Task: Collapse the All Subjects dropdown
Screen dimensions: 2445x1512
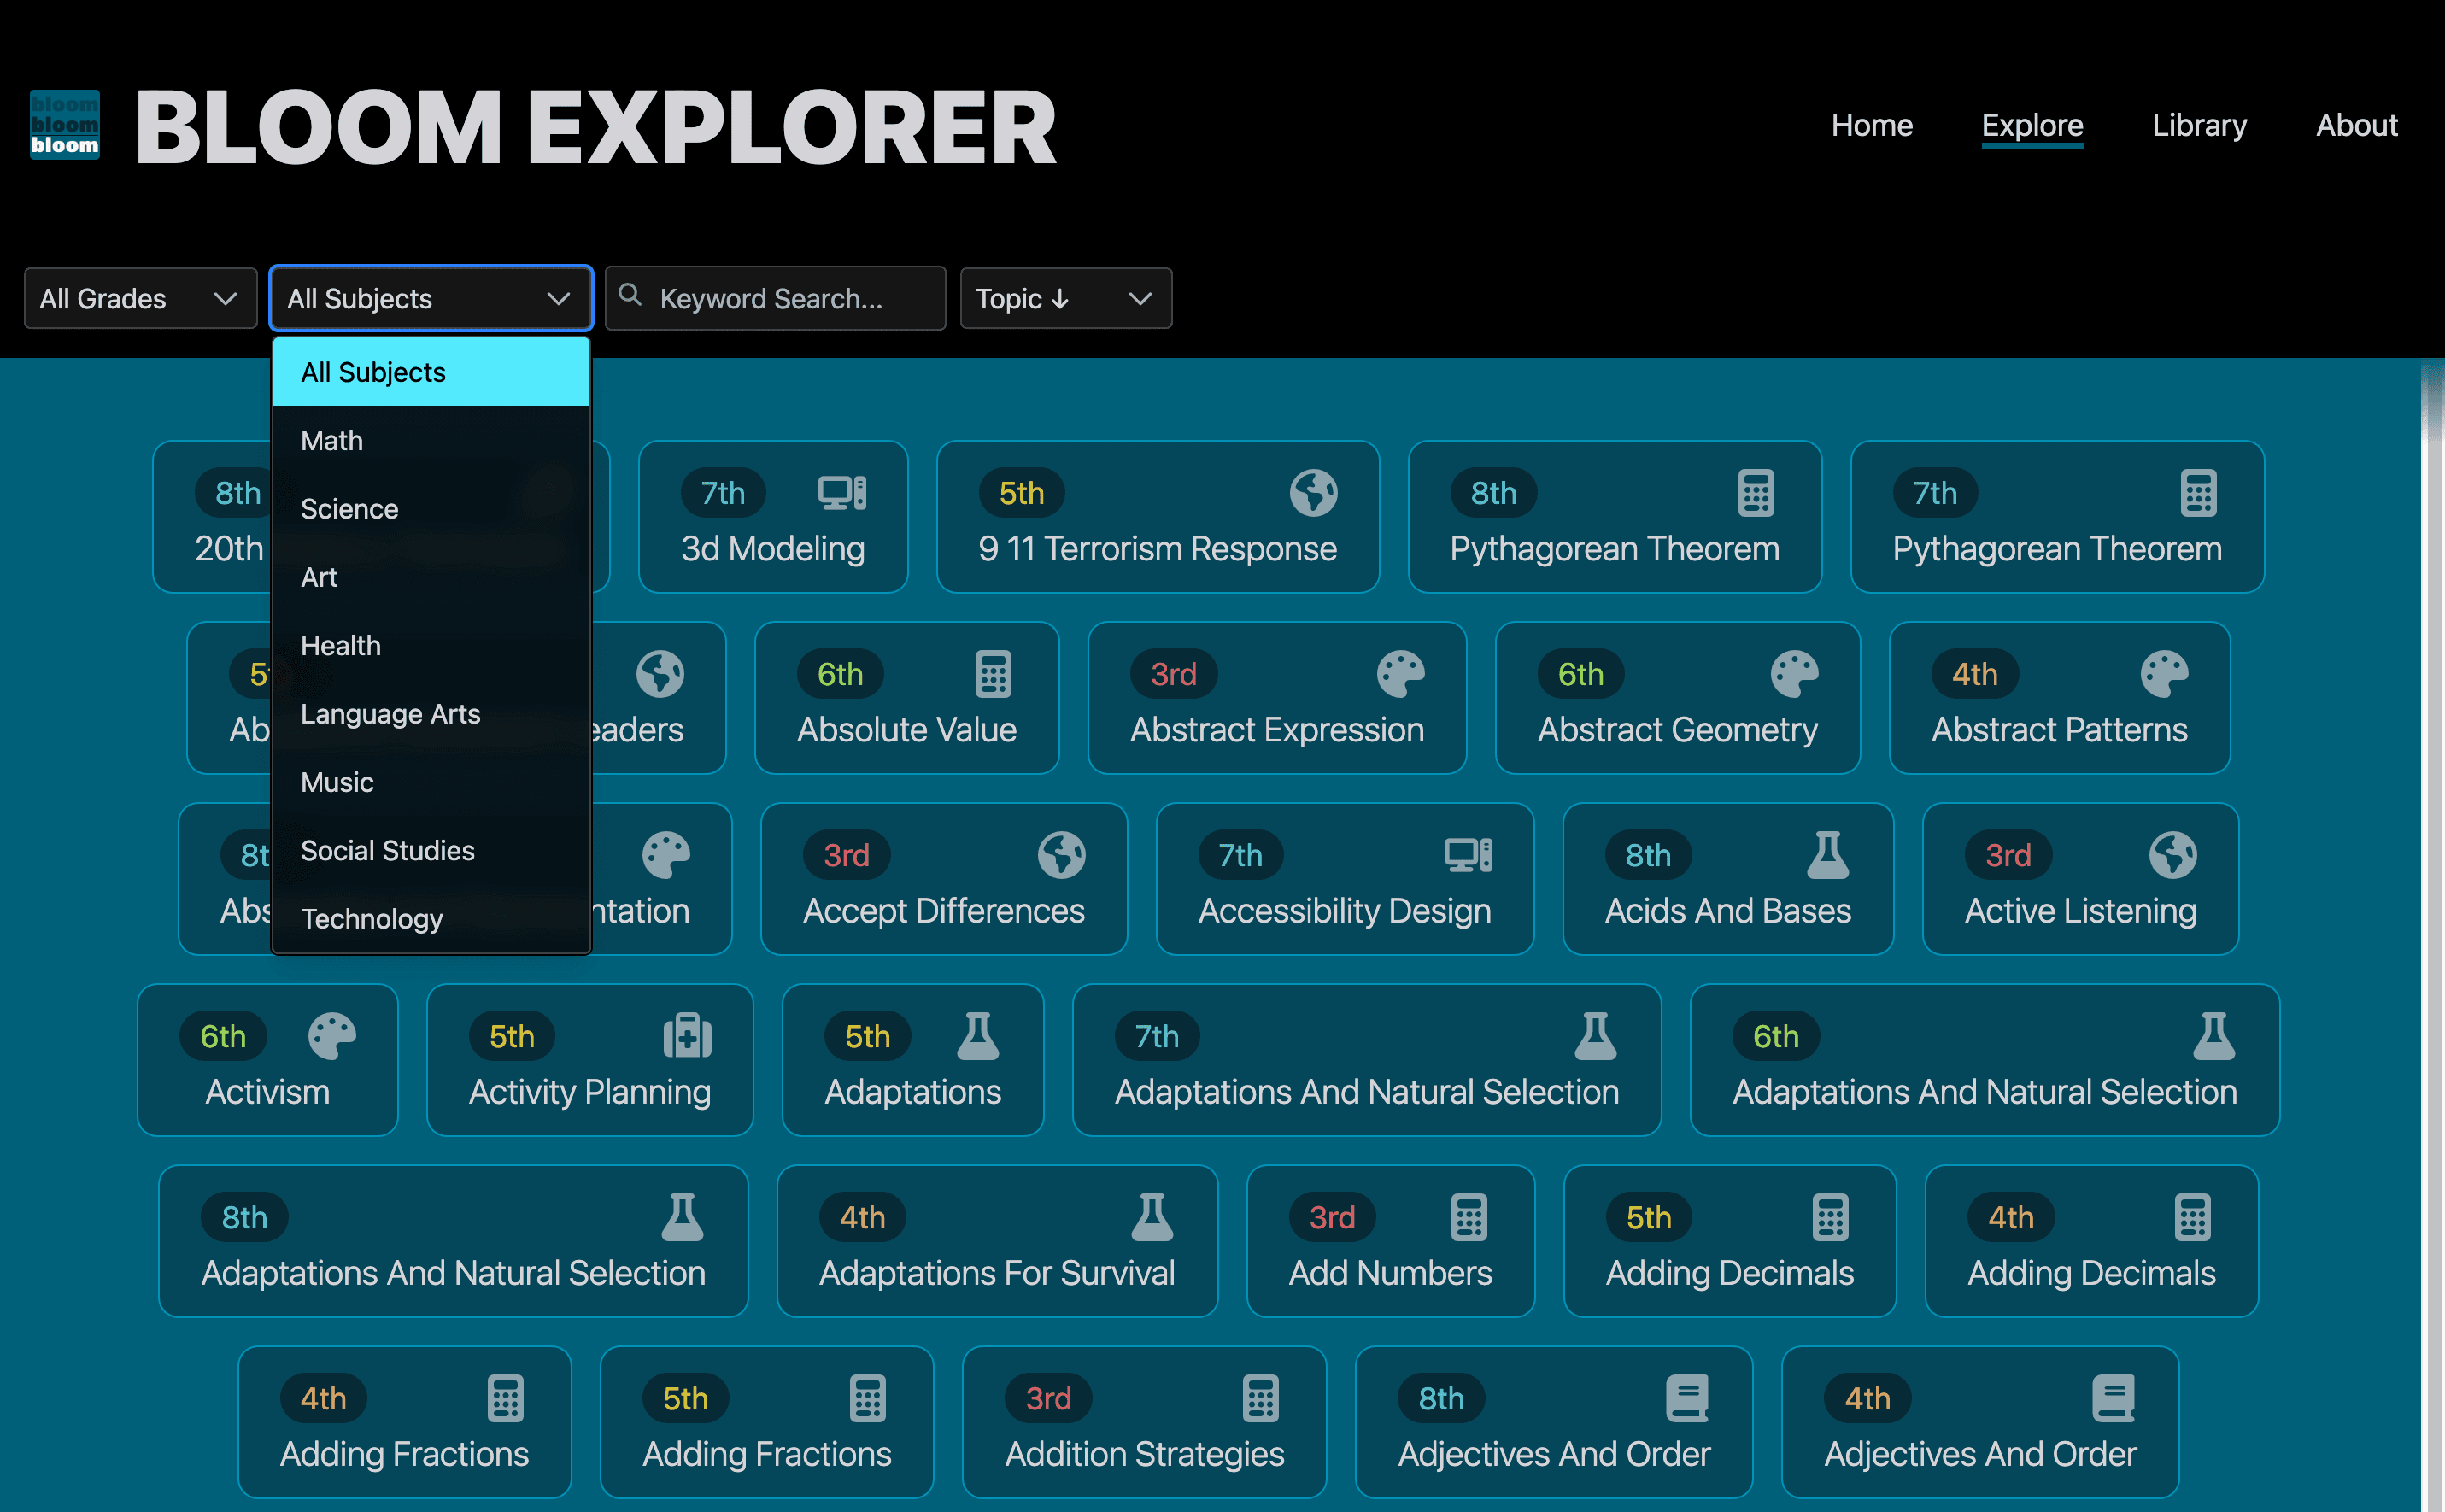Action: [431, 298]
